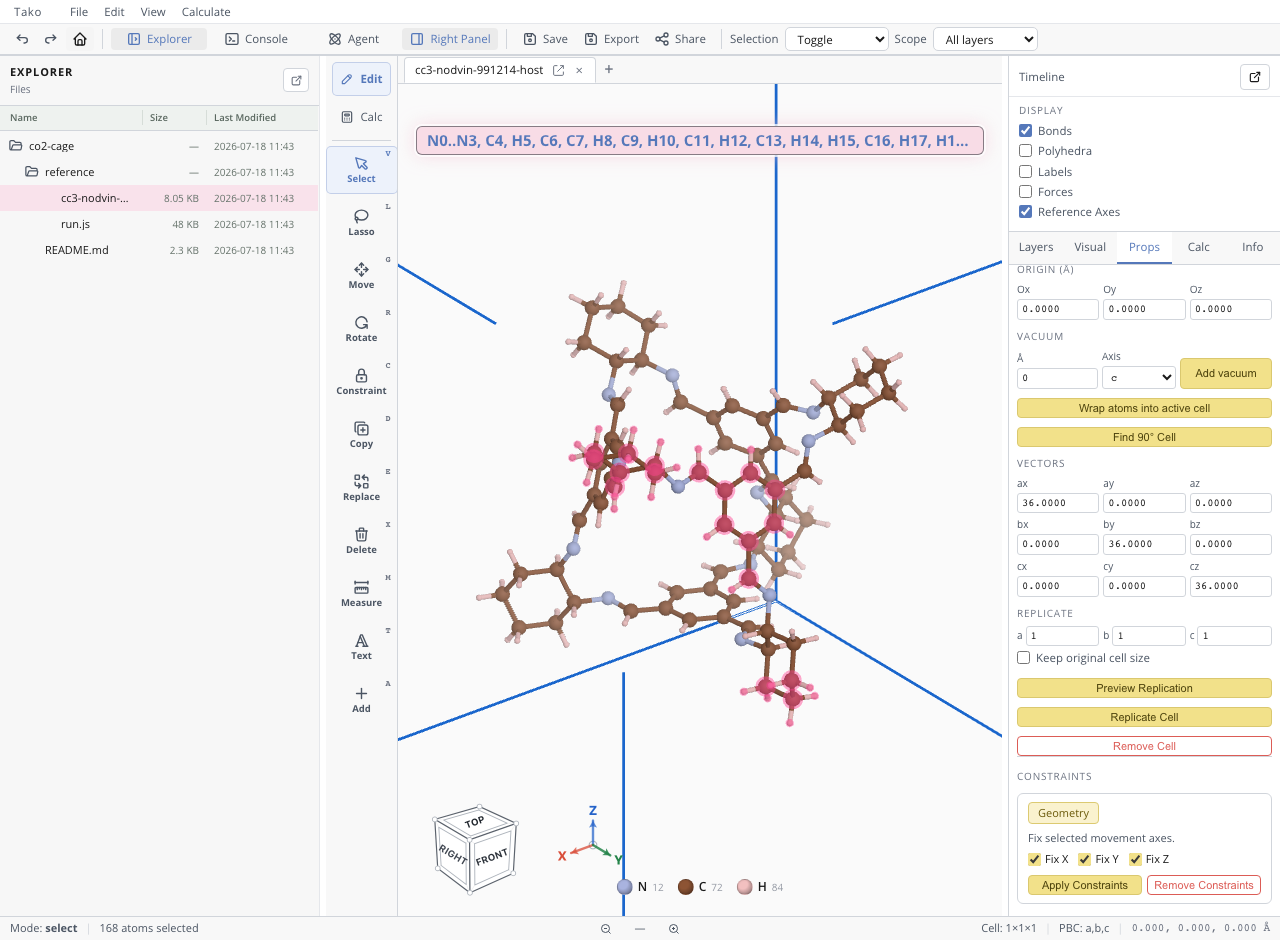Switch to Edit mode

[x=361, y=79]
